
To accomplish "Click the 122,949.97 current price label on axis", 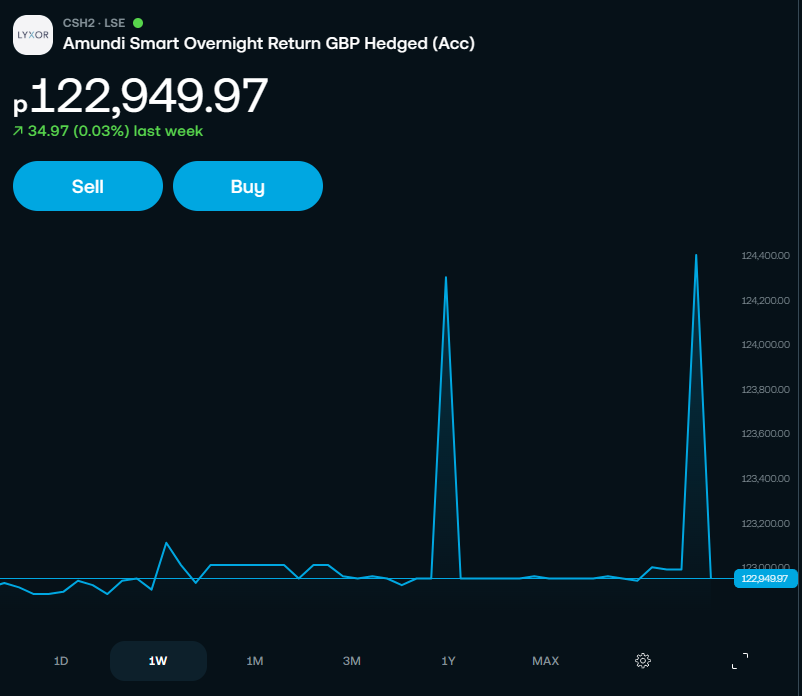I will click(765, 578).
